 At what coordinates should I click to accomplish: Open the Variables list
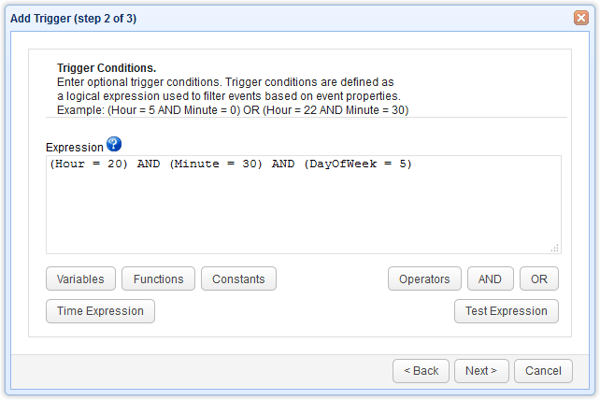pyautogui.click(x=81, y=279)
